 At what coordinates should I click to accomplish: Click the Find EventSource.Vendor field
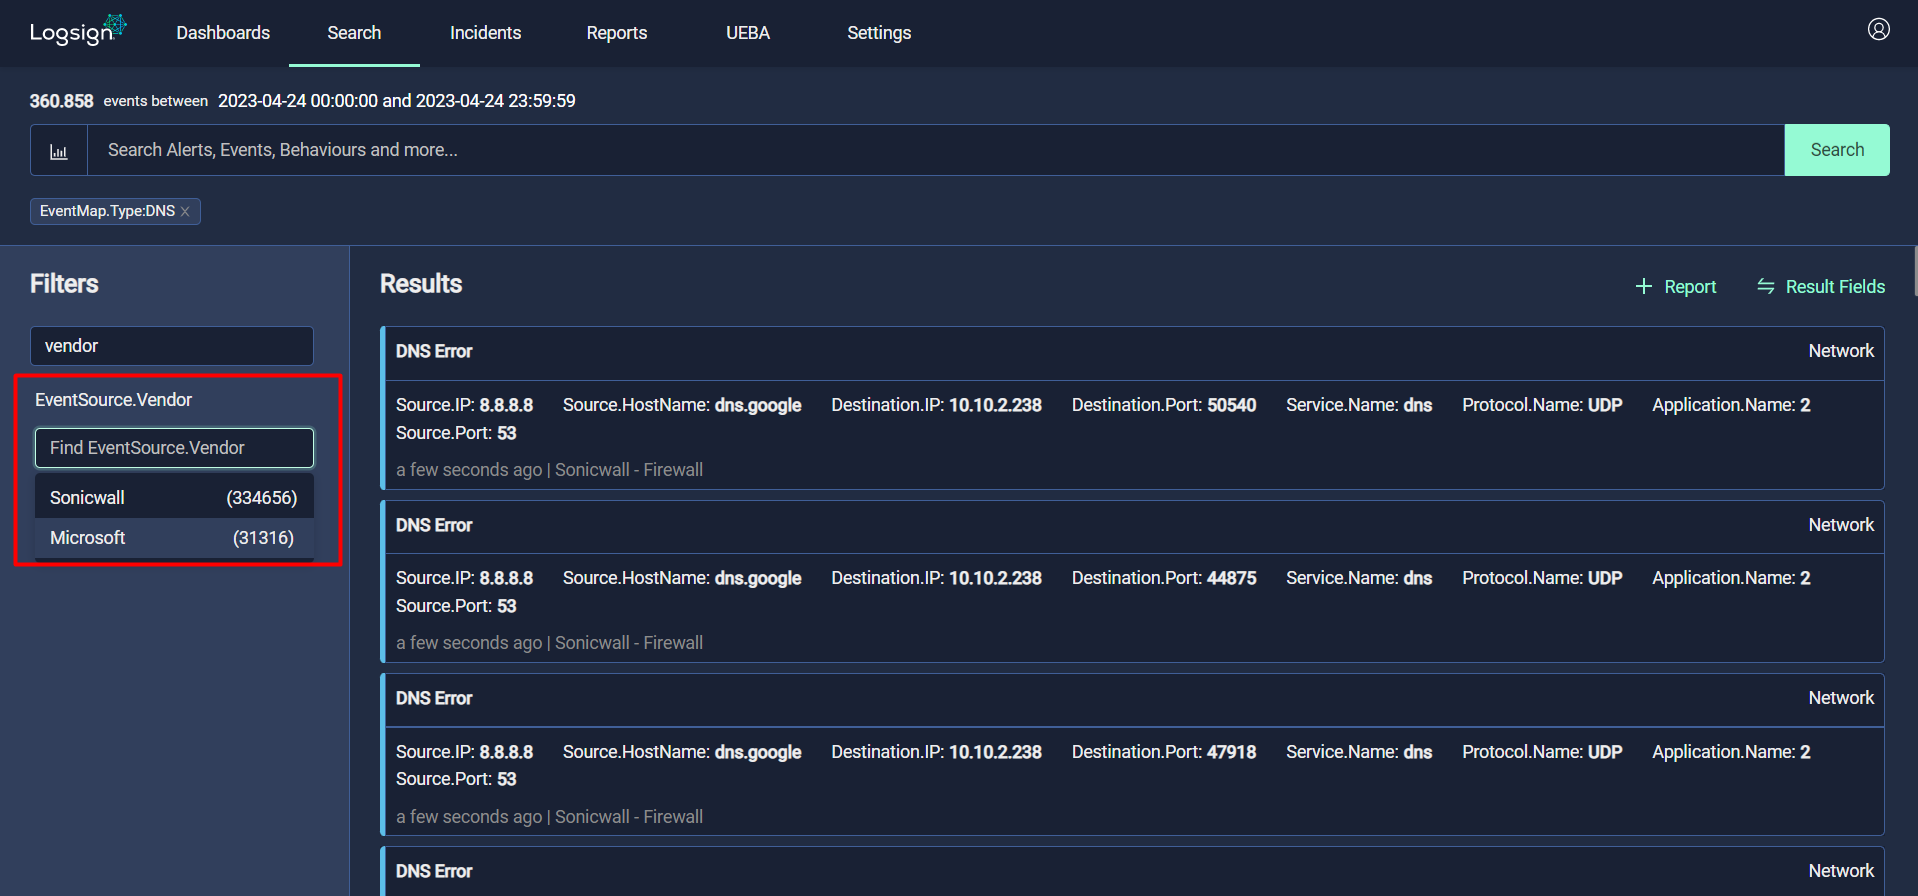pos(174,448)
